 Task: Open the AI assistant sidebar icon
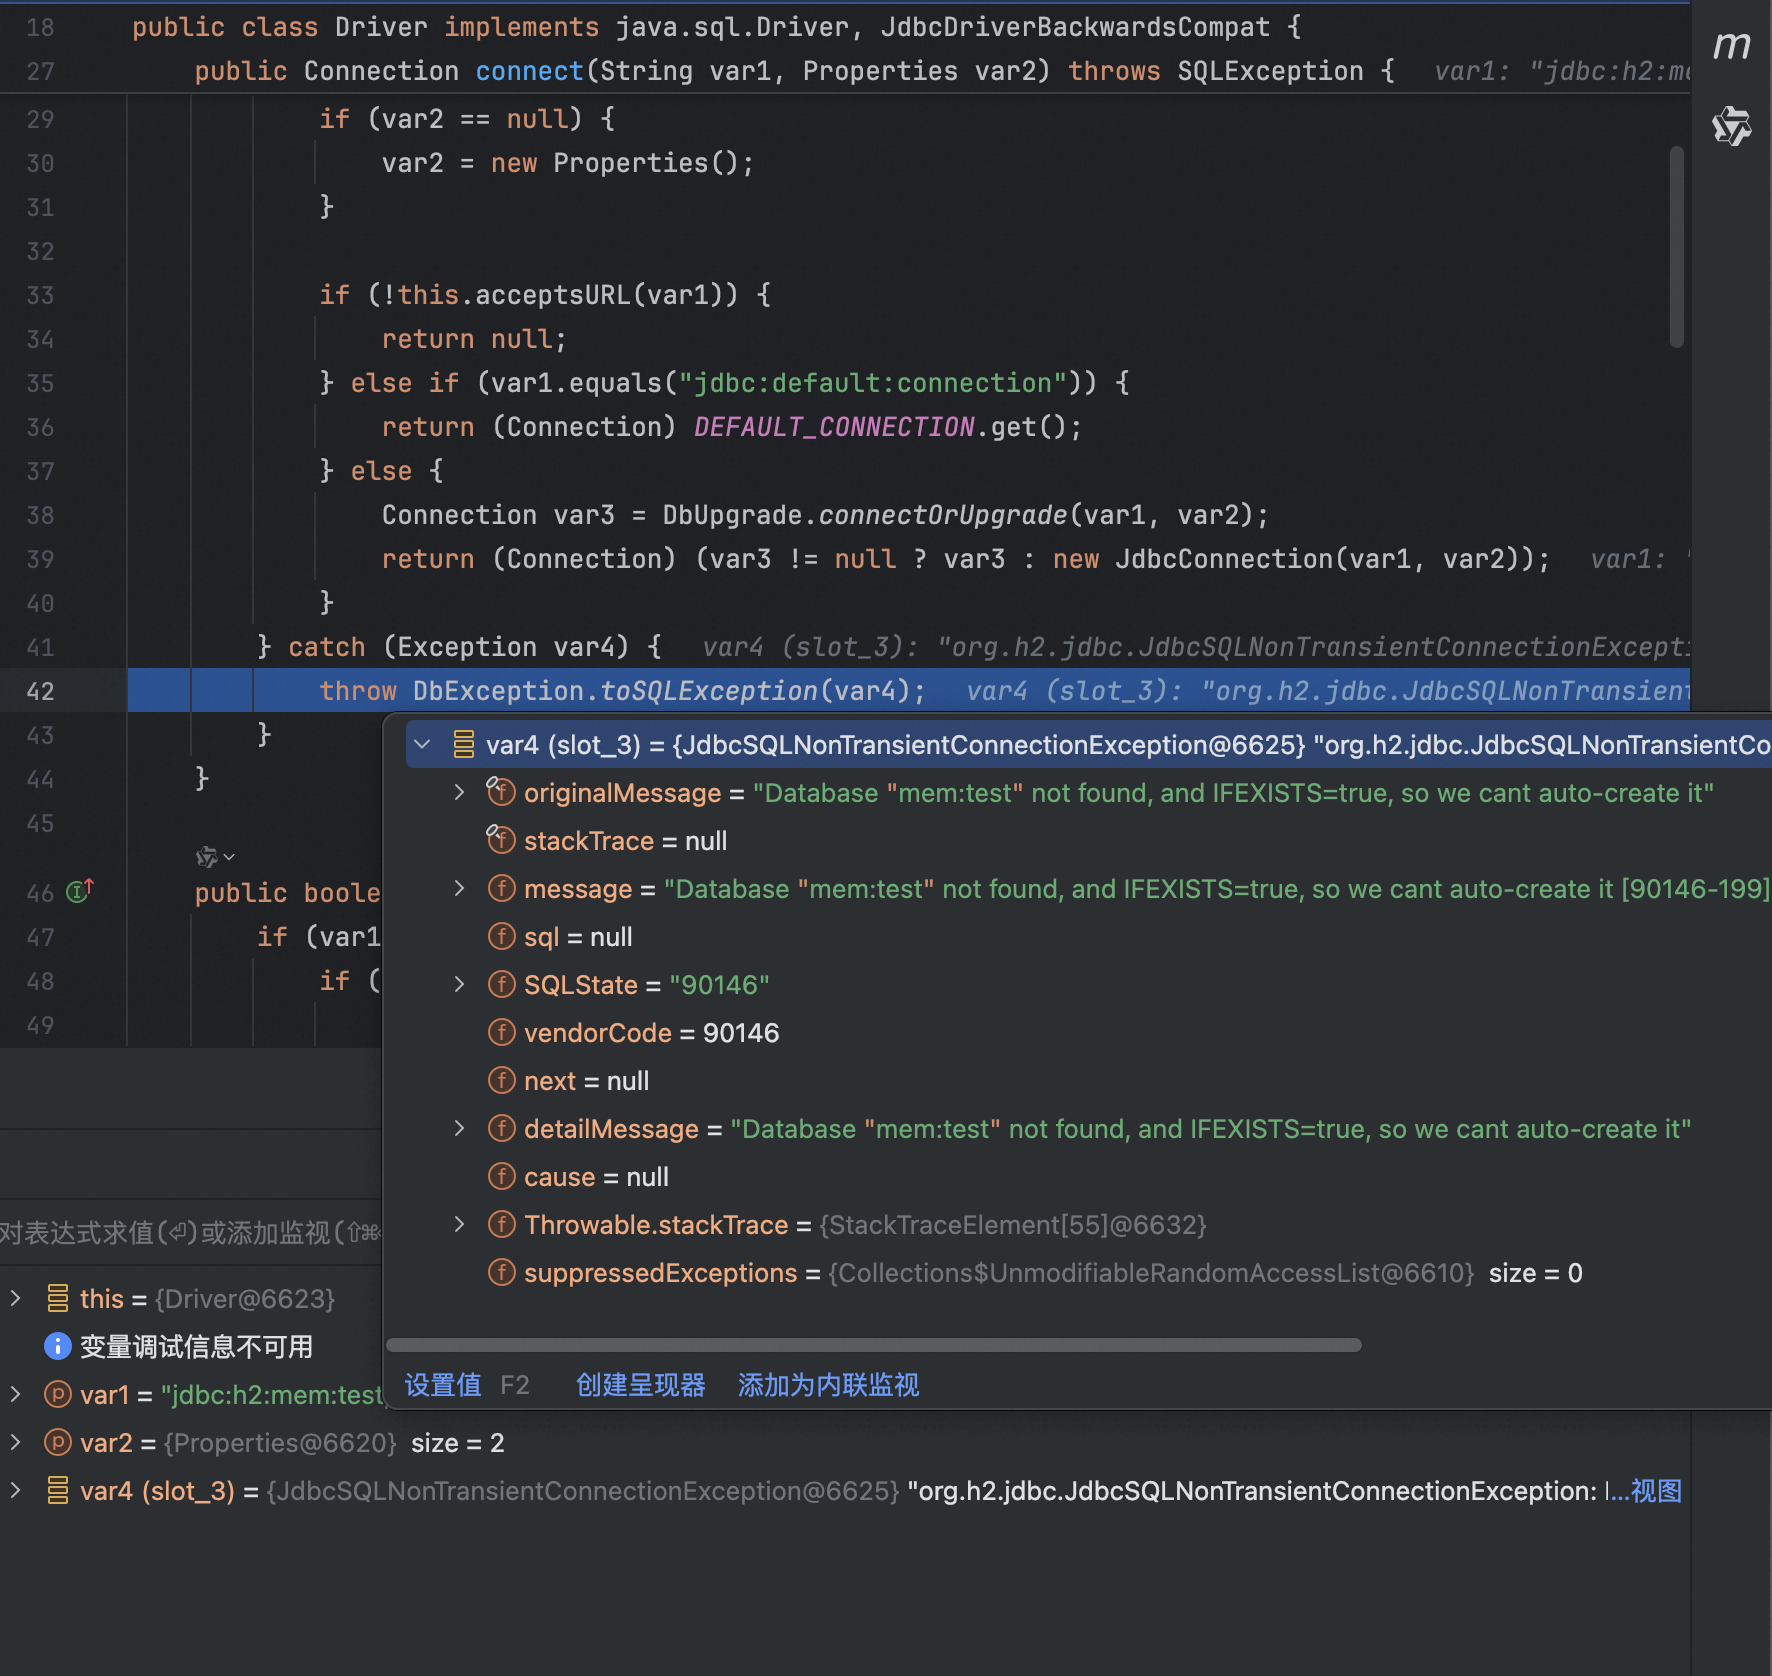click(x=1731, y=126)
